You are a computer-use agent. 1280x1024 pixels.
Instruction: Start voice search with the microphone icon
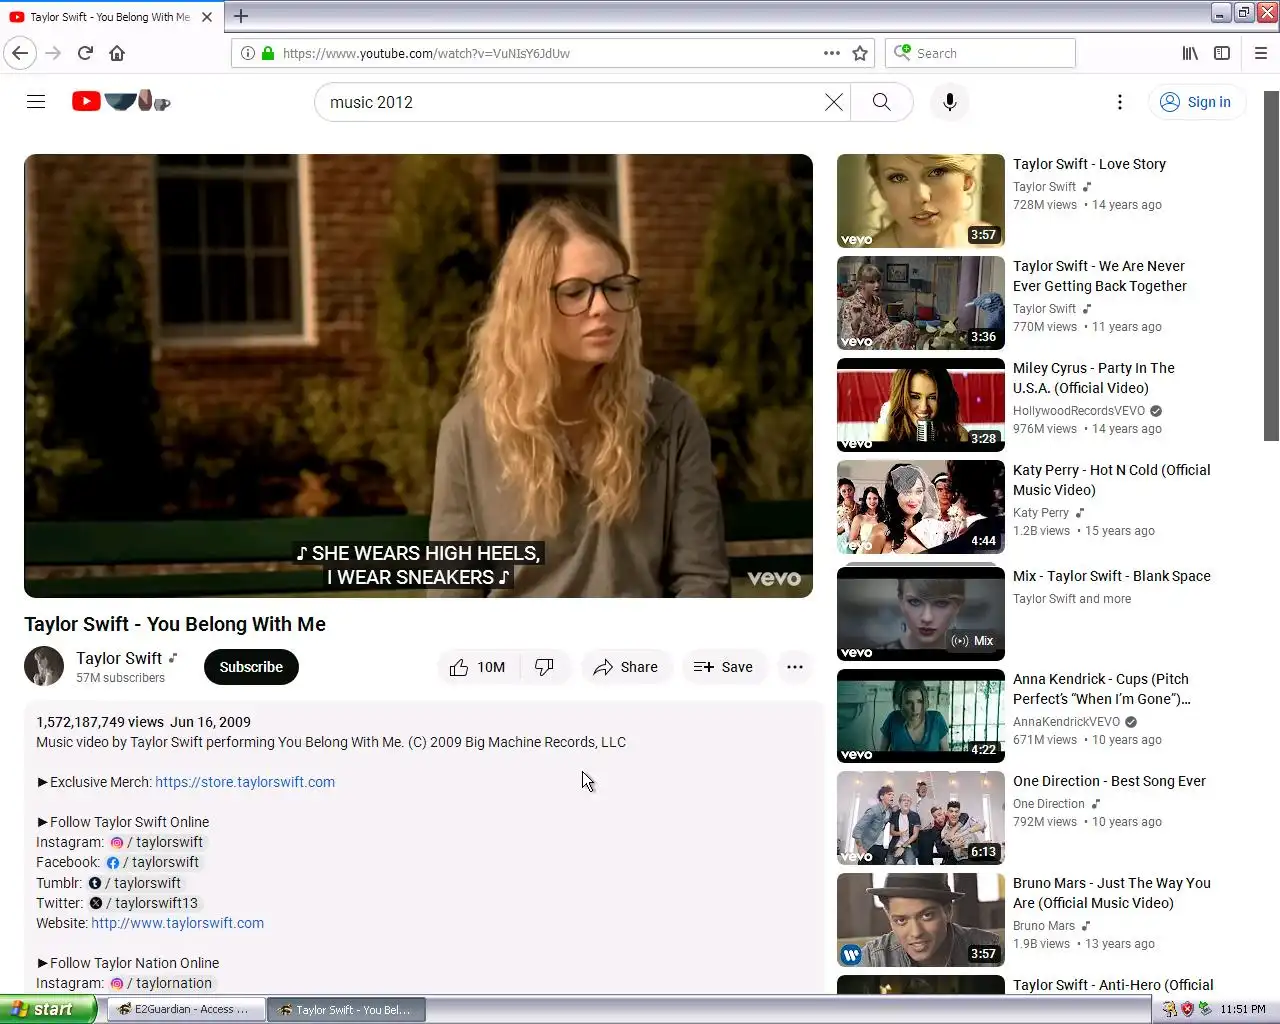click(x=950, y=102)
